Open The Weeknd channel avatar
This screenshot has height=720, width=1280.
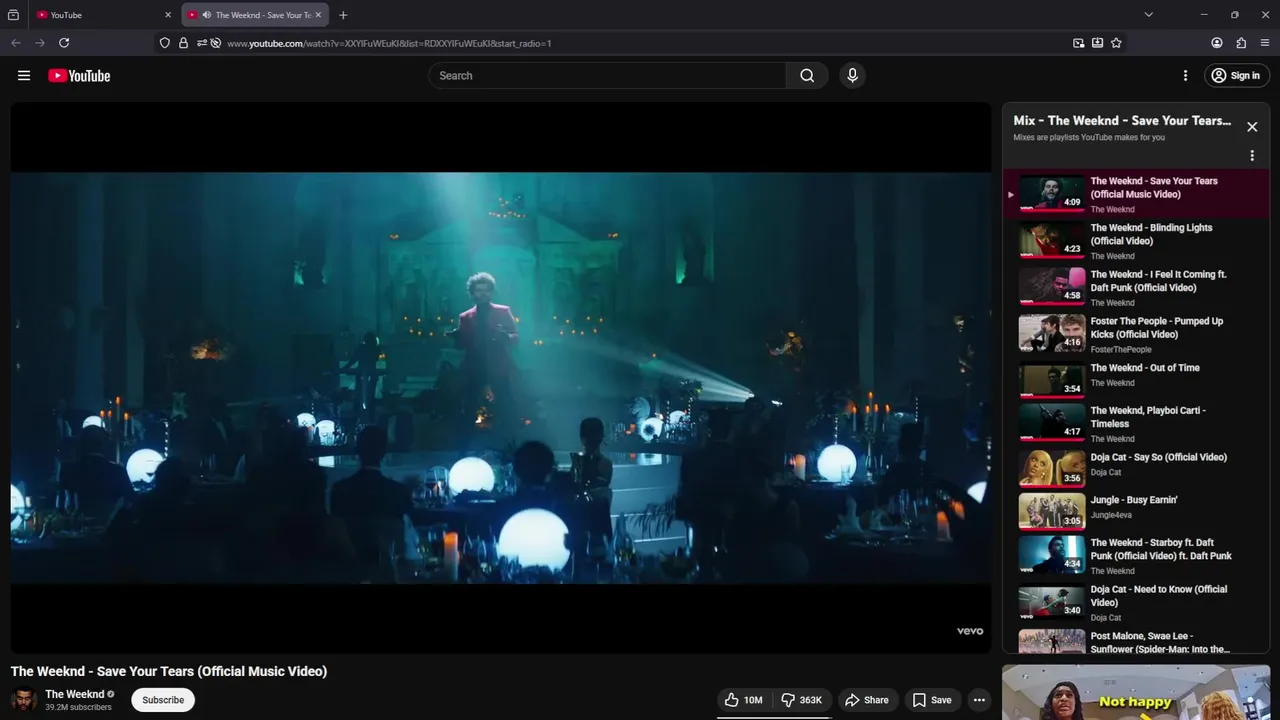[x=24, y=700]
